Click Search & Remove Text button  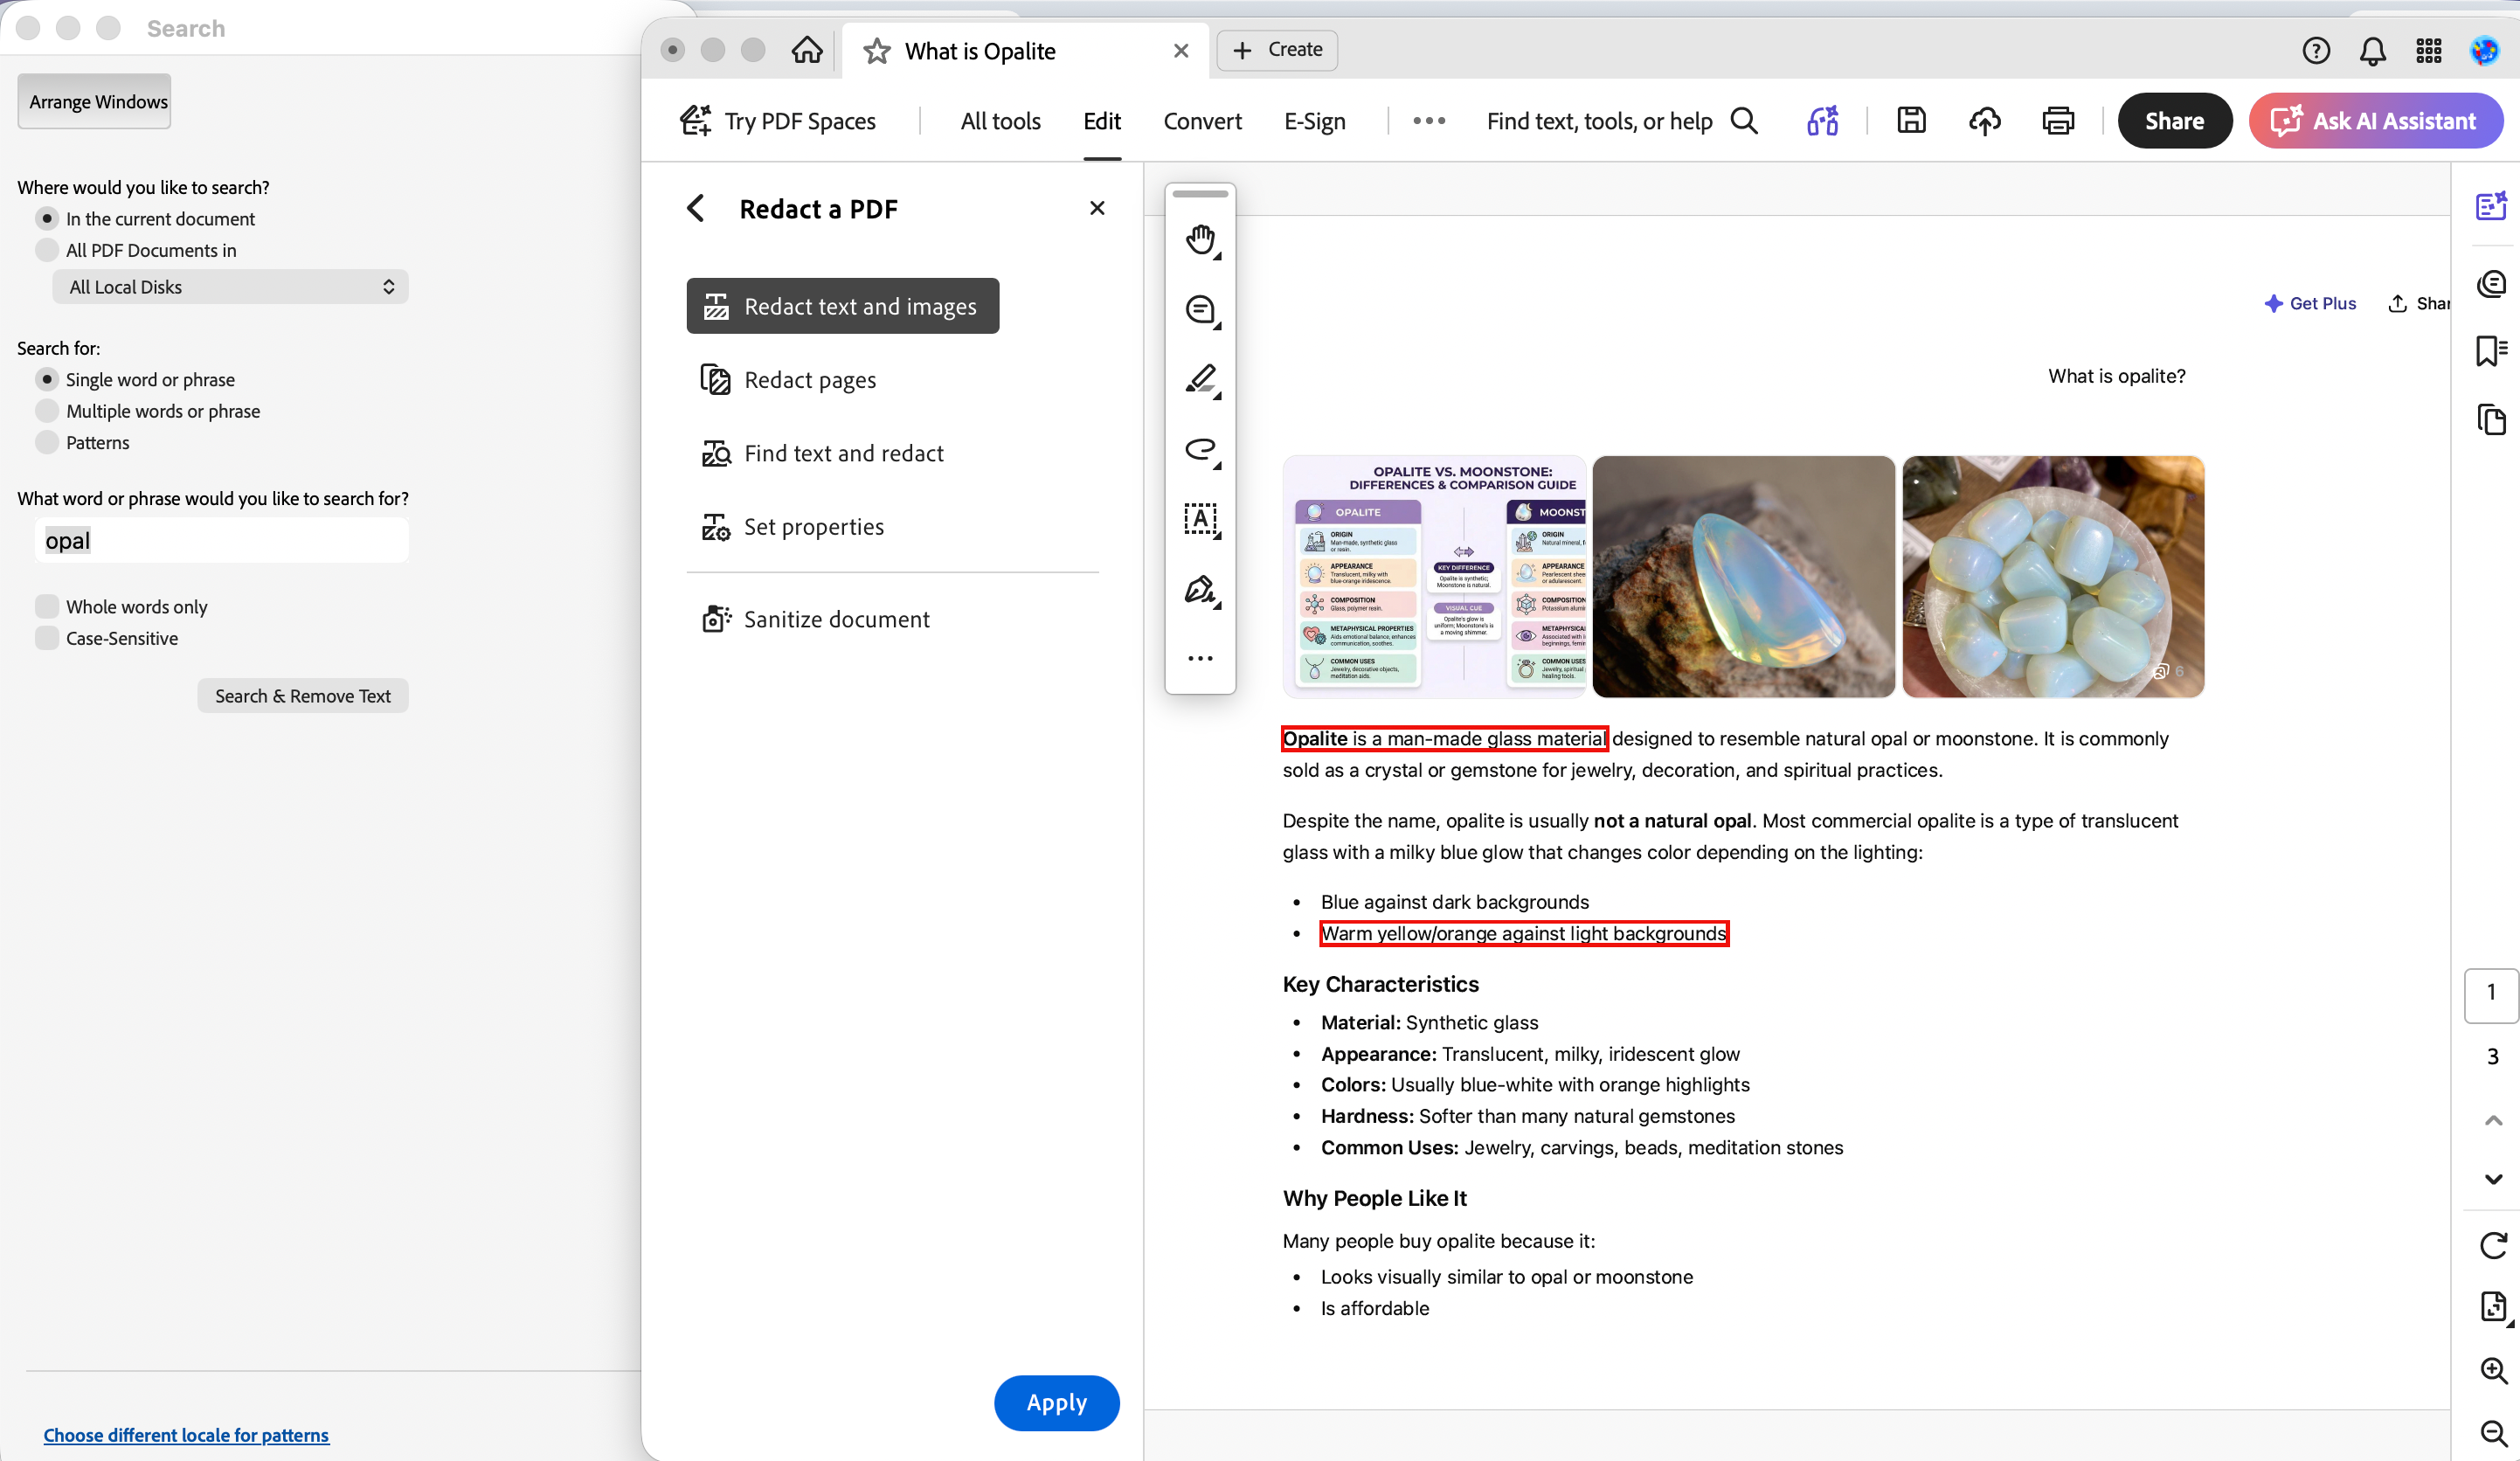click(303, 696)
